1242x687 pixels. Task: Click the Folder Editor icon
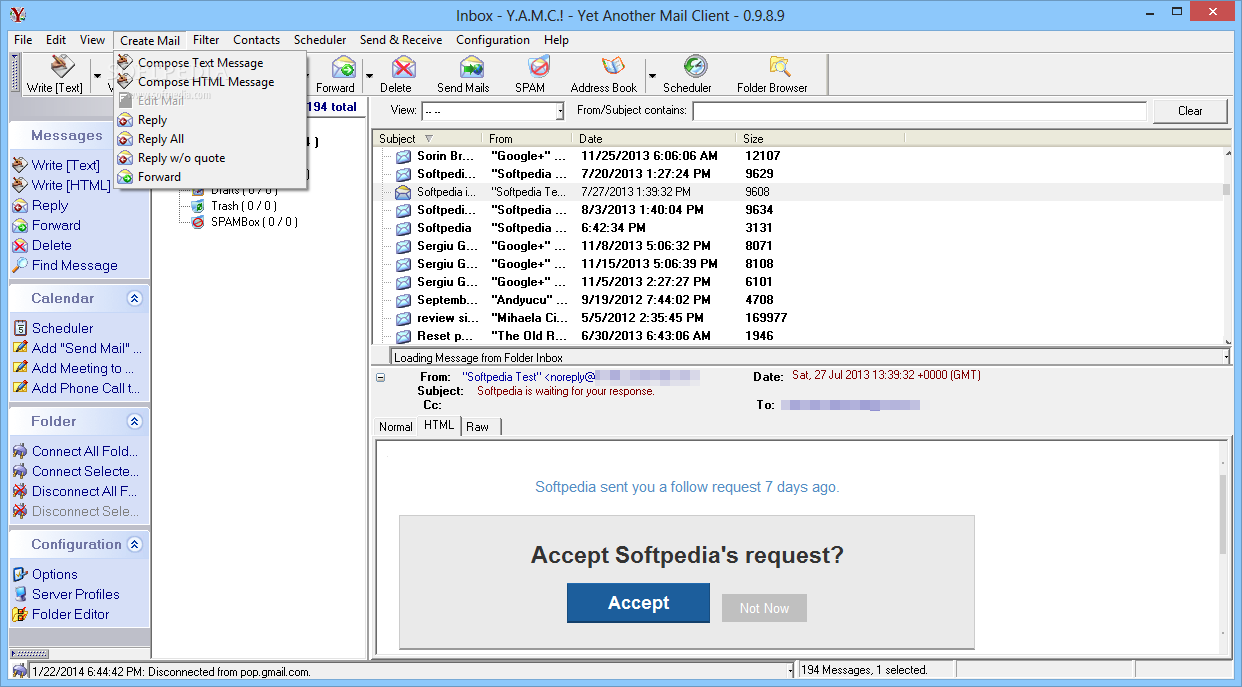tap(20, 614)
